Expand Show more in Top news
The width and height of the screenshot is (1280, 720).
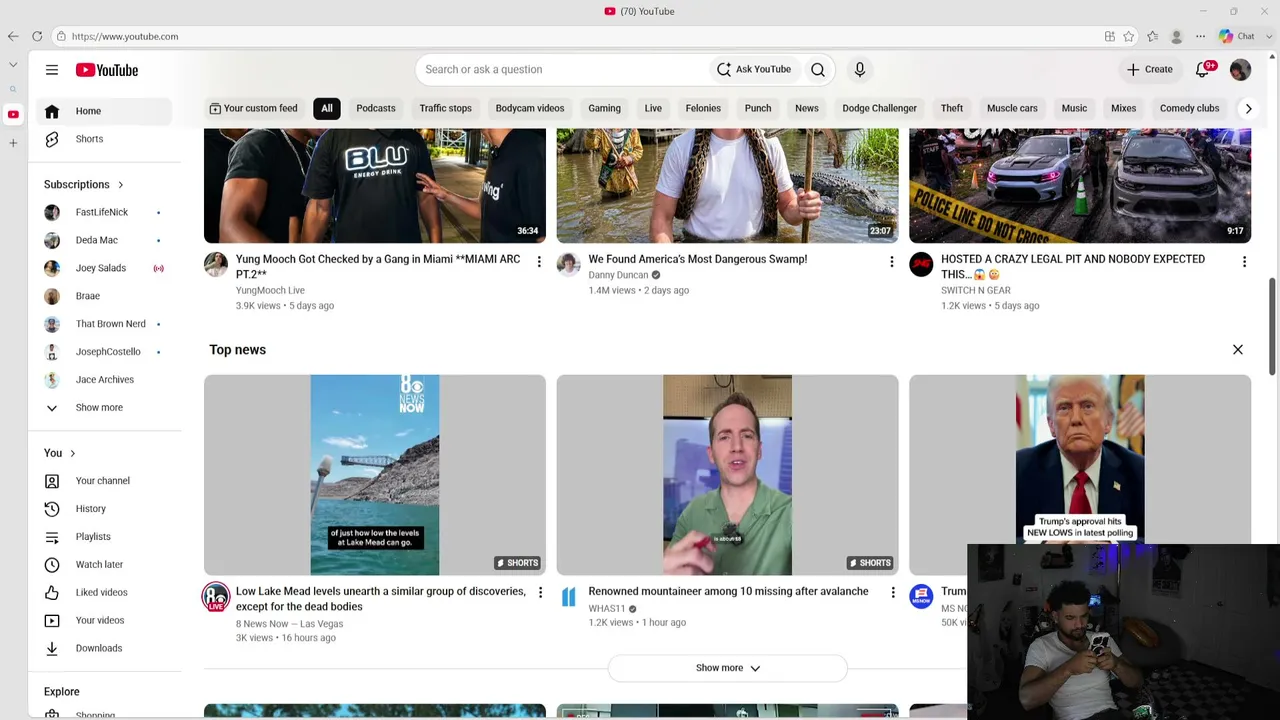727,668
